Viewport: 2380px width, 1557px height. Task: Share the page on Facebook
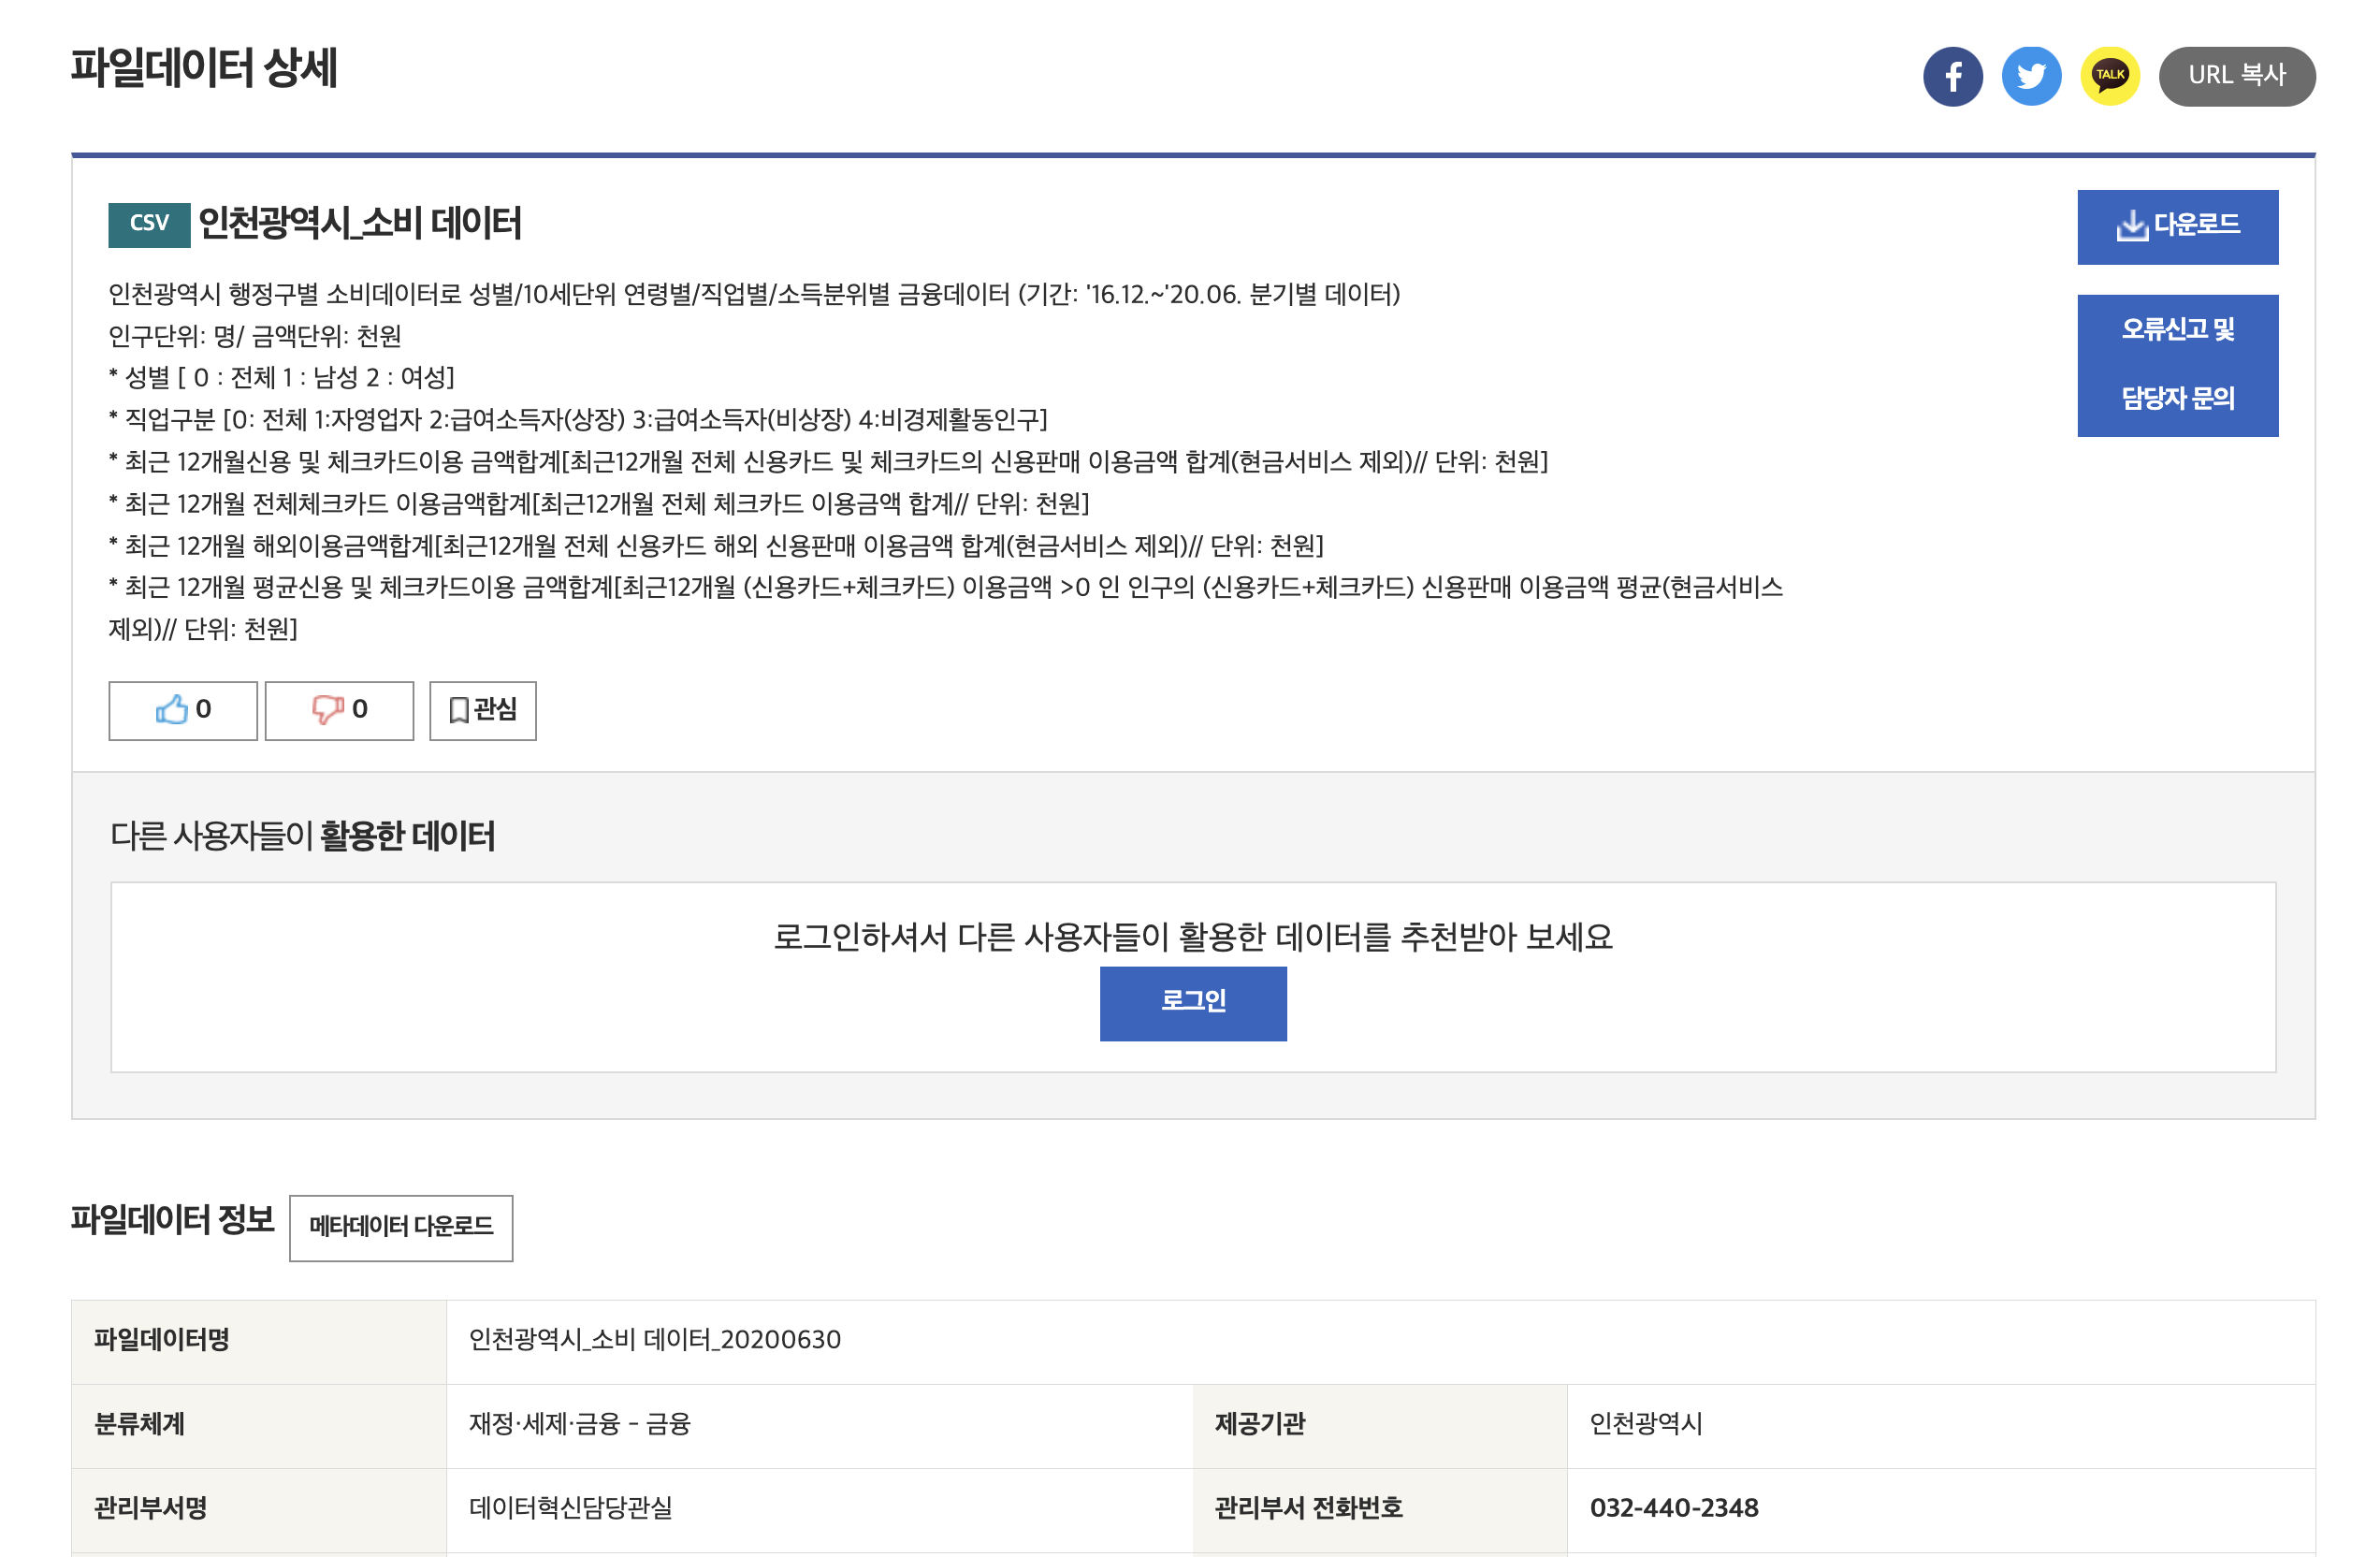pos(1952,76)
